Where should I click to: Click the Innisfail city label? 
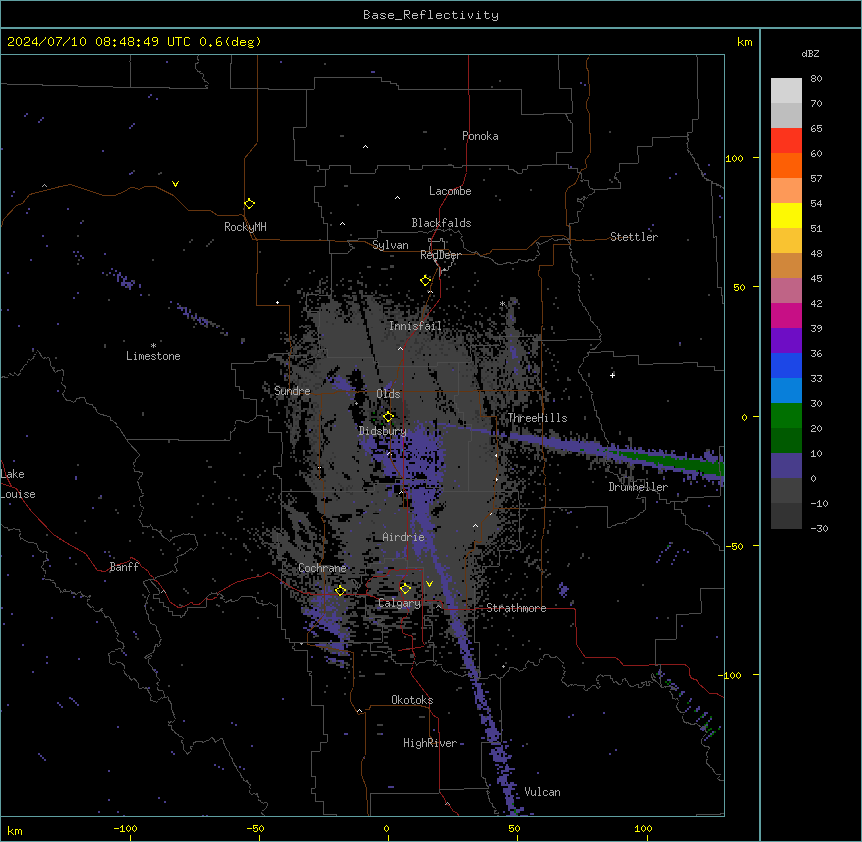(x=415, y=326)
